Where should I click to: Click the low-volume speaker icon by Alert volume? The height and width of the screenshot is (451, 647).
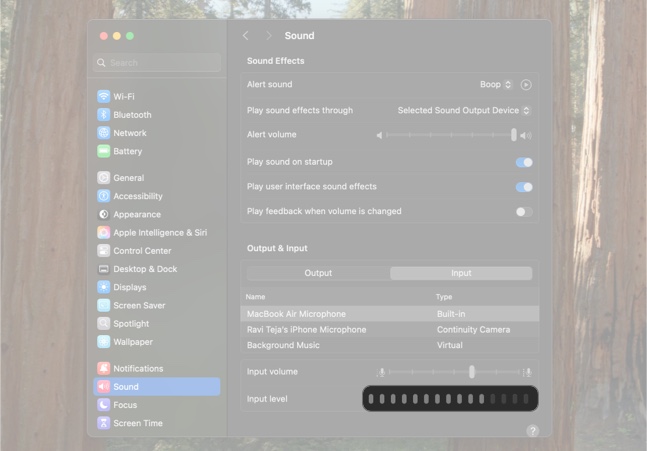(x=379, y=135)
